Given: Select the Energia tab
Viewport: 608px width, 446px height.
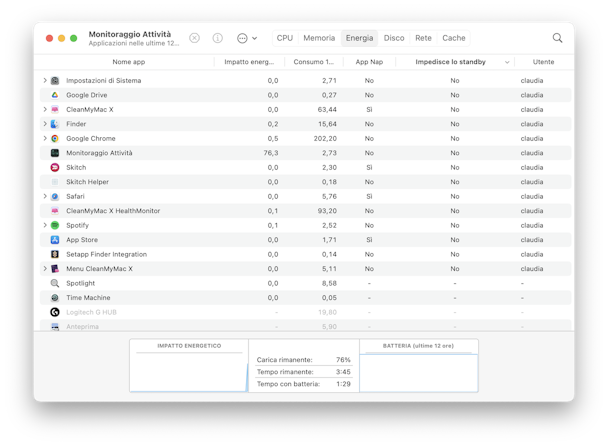Looking at the screenshot, I should click(x=359, y=38).
